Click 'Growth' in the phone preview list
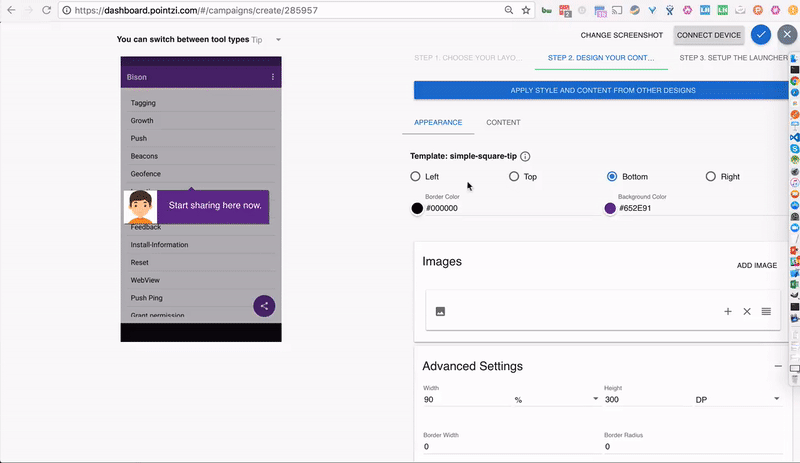Image resolution: width=800 pixels, height=463 pixels. 142,120
